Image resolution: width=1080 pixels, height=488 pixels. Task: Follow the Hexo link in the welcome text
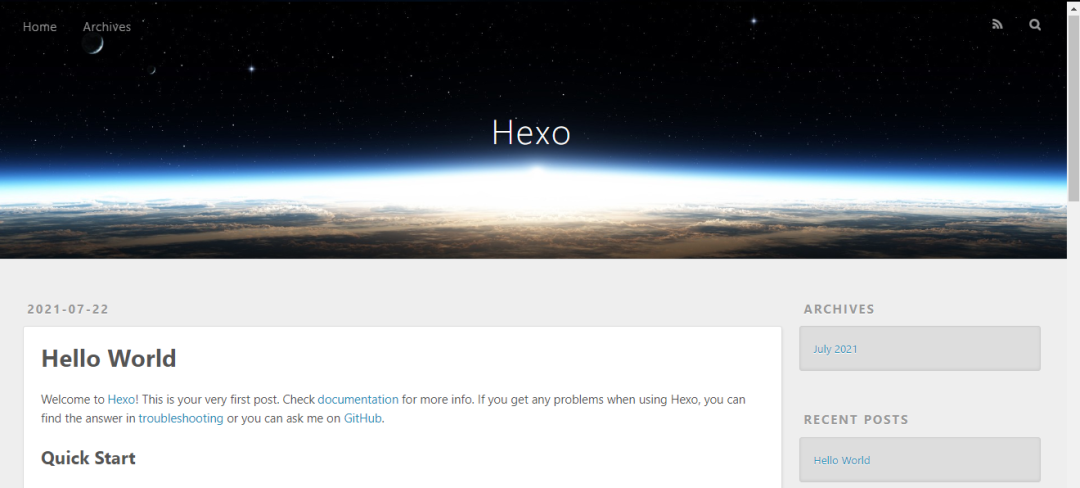point(121,399)
